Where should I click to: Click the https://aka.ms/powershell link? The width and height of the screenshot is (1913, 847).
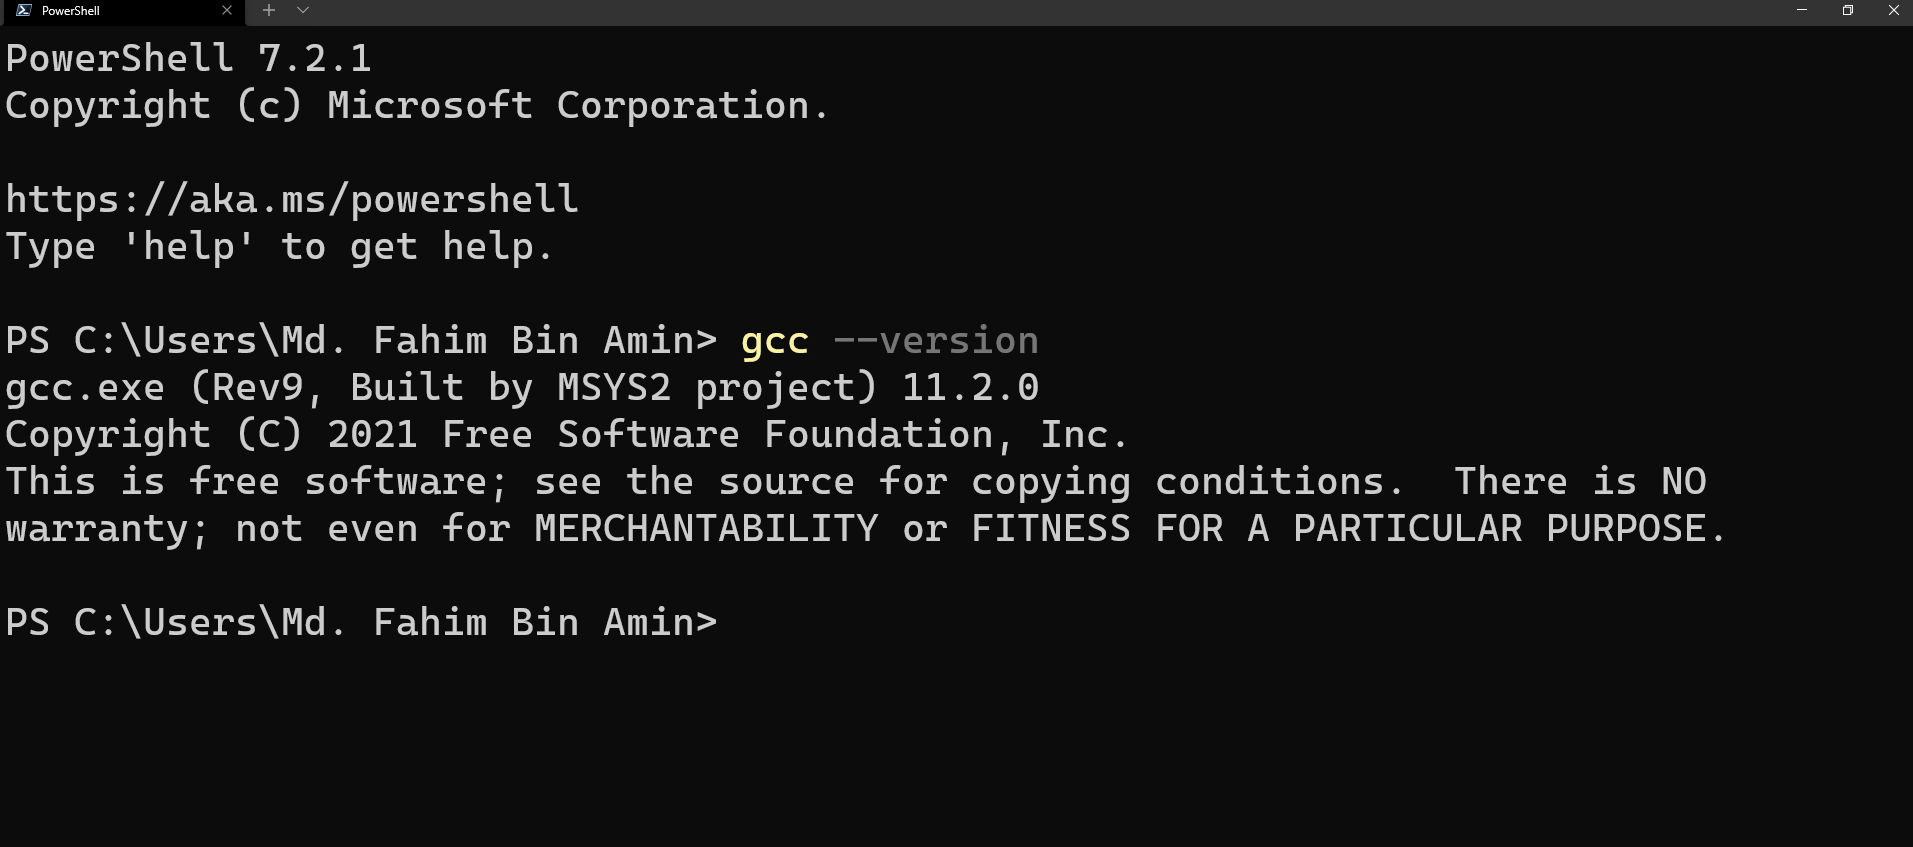click(292, 200)
